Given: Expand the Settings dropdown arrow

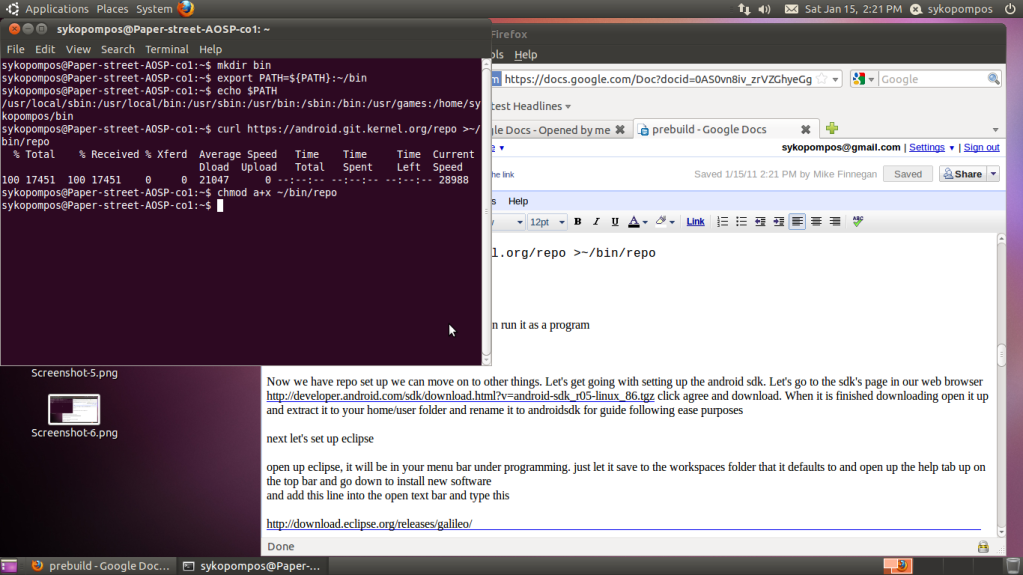Looking at the screenshot, I should (951, 148).
